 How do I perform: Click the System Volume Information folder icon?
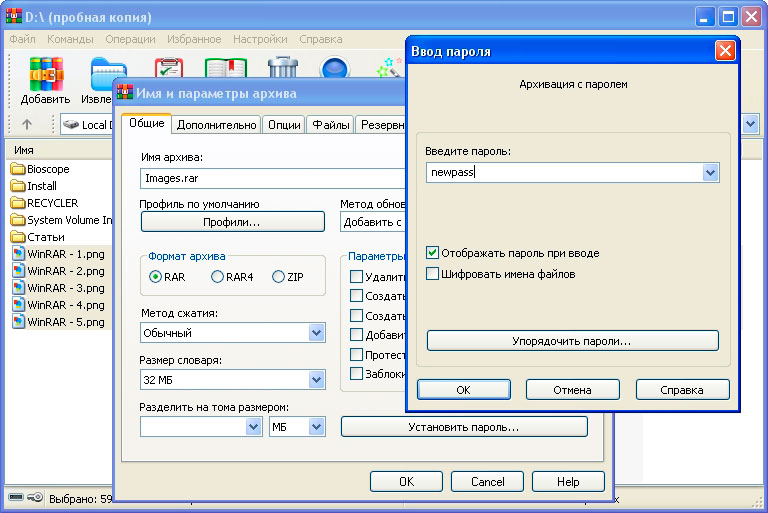point(18,220)
